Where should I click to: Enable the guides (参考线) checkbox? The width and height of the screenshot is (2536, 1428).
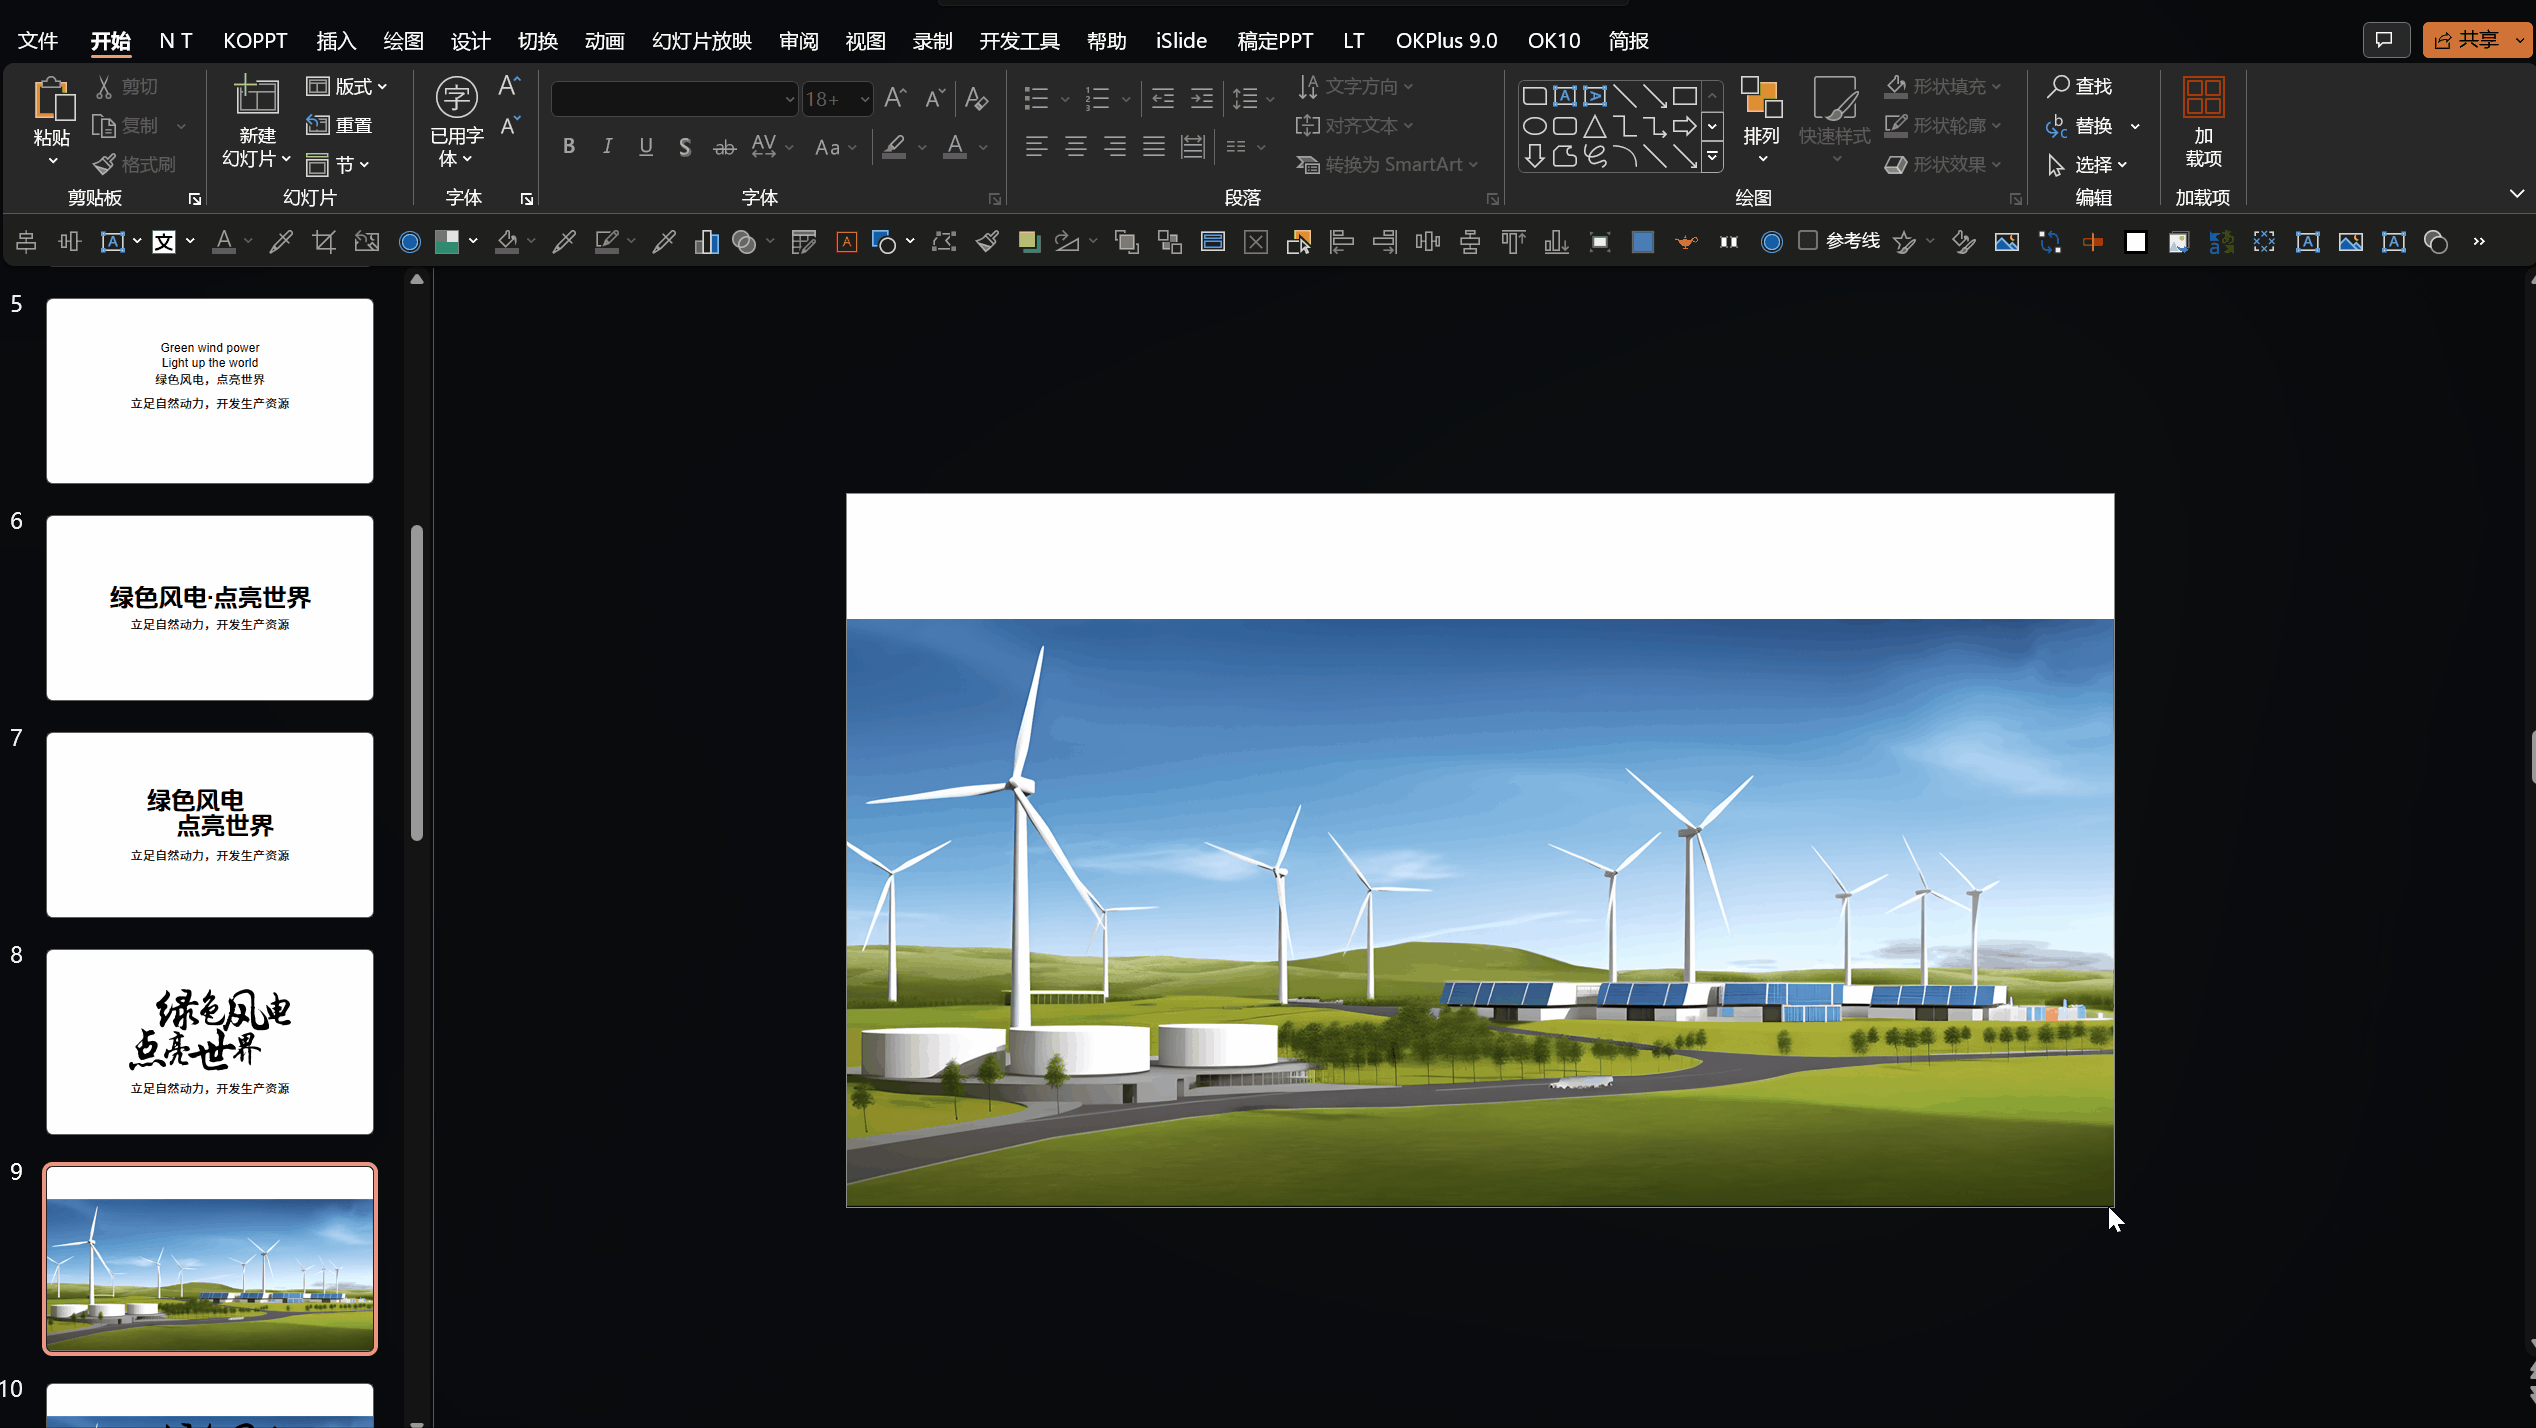[x=1807, y=240]
